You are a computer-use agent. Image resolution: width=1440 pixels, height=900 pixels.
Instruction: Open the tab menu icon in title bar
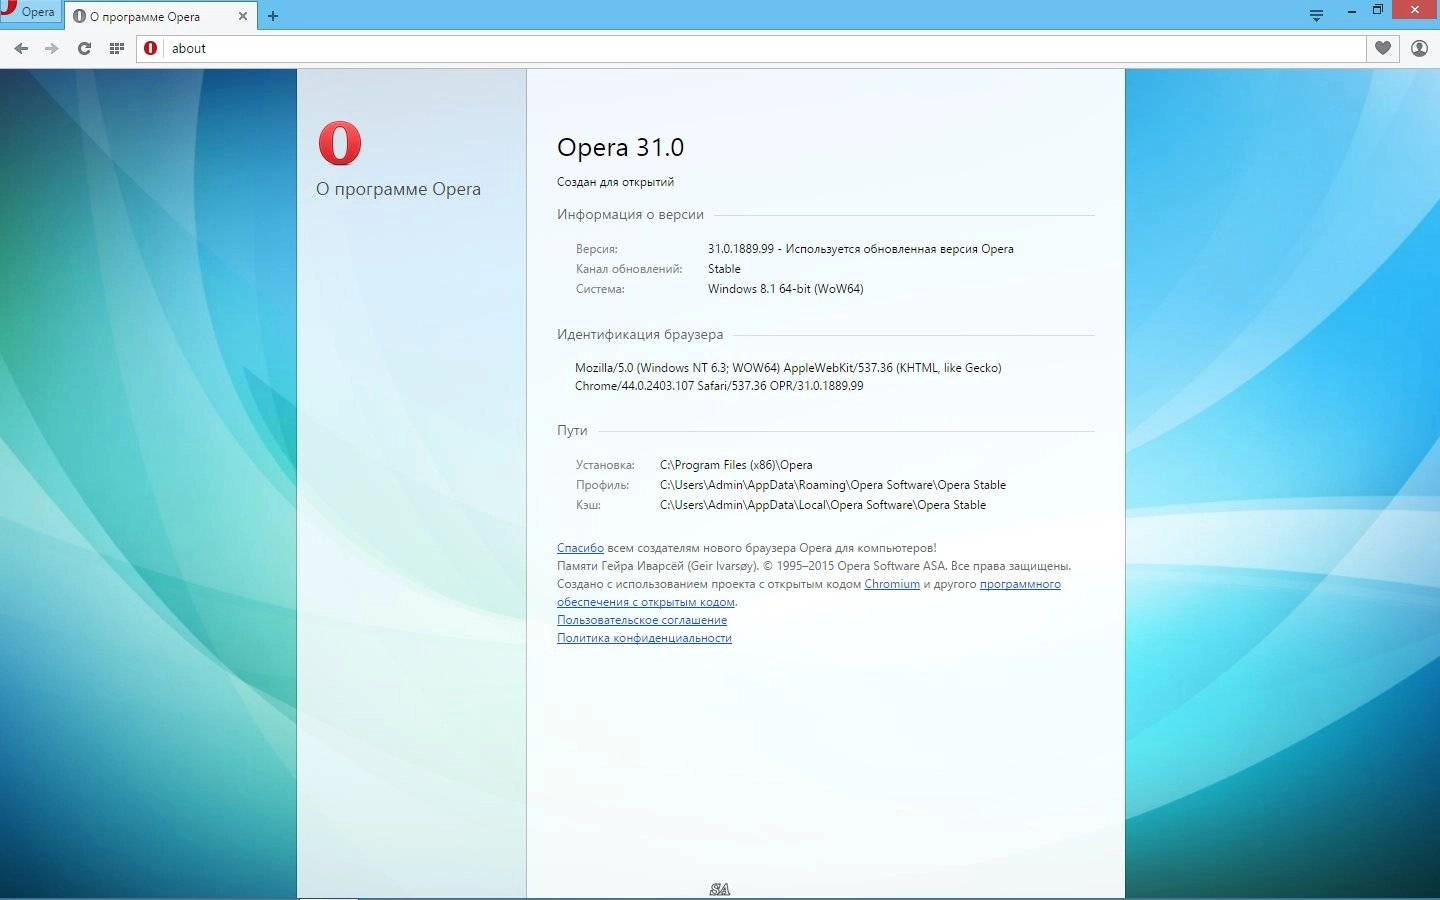(1316, 15)
